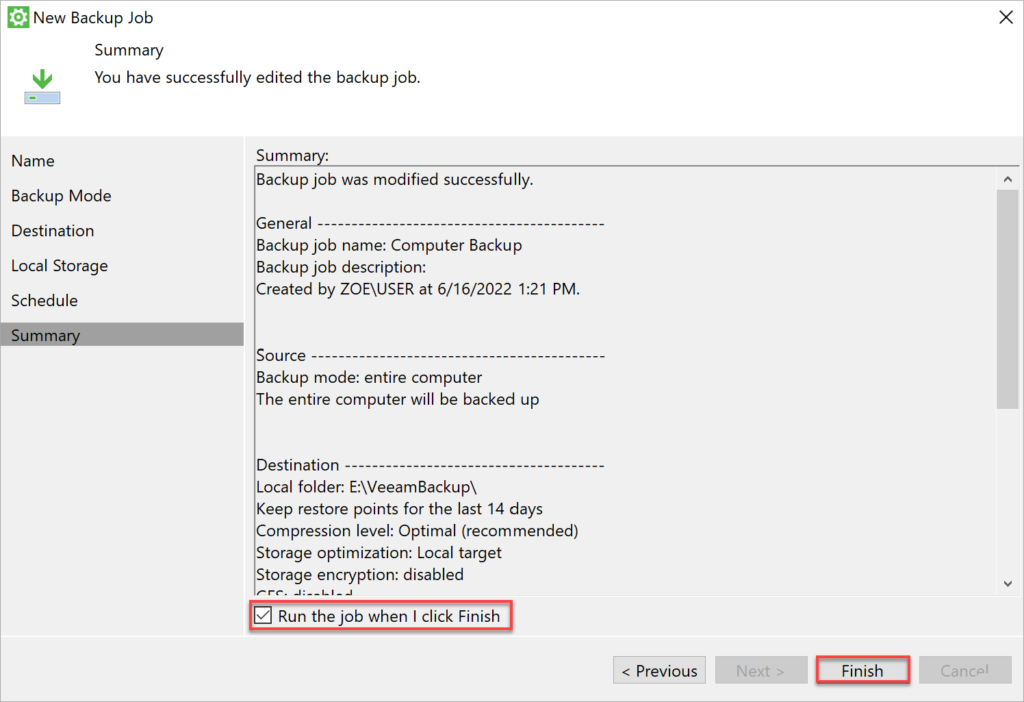This screenshot has width=1024, height=702.
Task: Click the Veeam gear icon in title bar
Action: pos(17,17)
